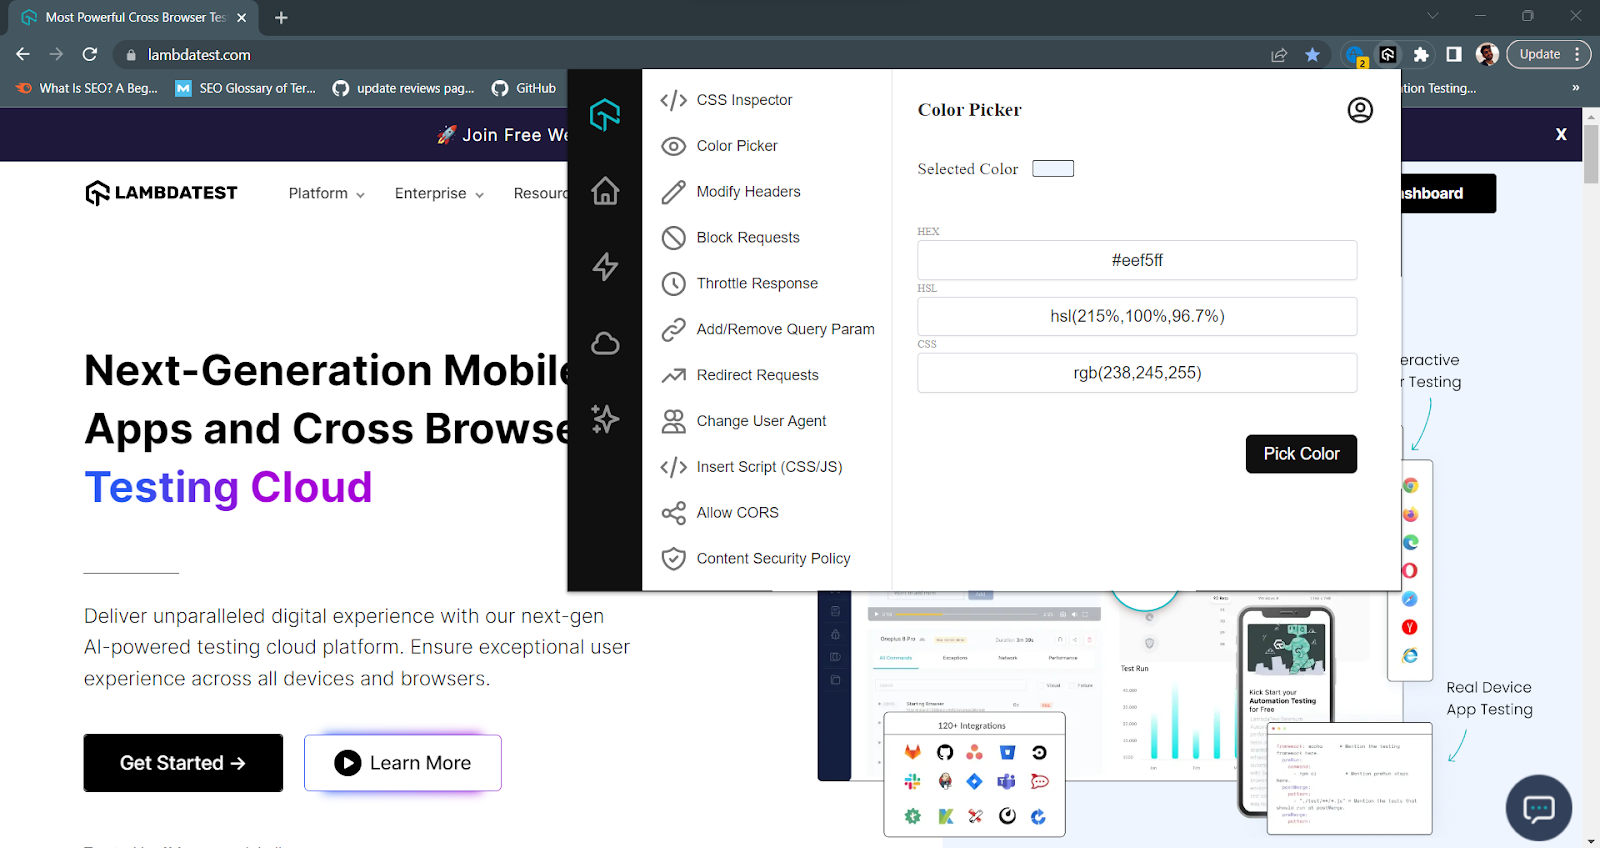Reload the lambdatest.com page

click(90, 54)
